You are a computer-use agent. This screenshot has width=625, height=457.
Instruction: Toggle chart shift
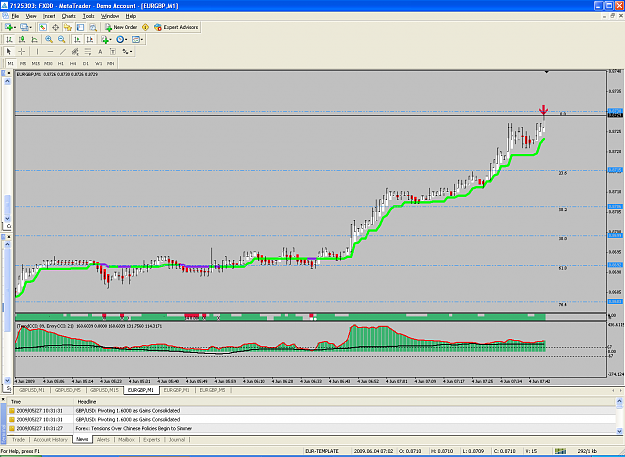[90, 39]
